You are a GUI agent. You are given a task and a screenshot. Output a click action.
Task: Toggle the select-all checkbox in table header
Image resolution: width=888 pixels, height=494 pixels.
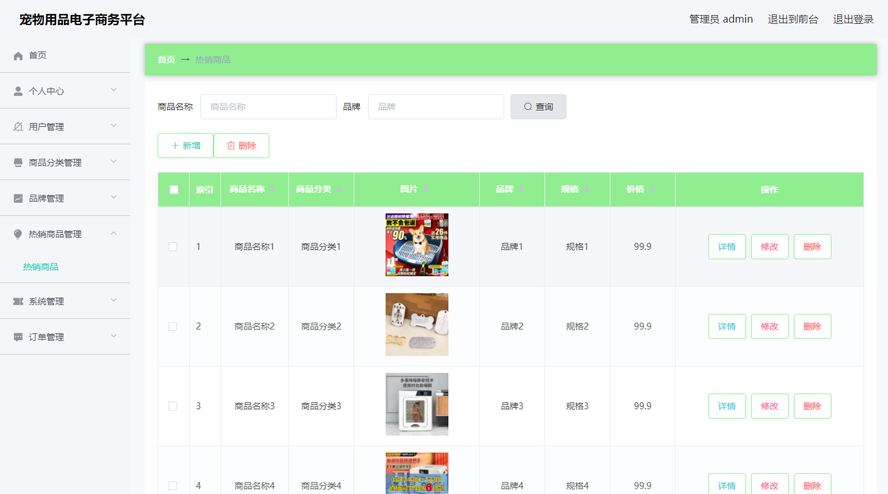pos(174,190)
